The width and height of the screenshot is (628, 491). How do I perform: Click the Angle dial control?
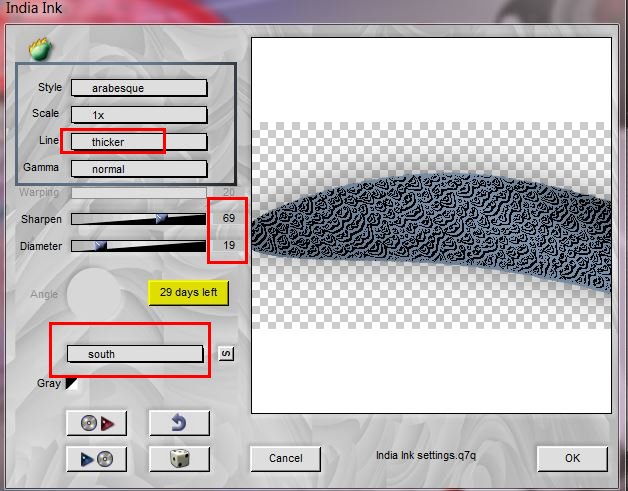pos(94,294)
